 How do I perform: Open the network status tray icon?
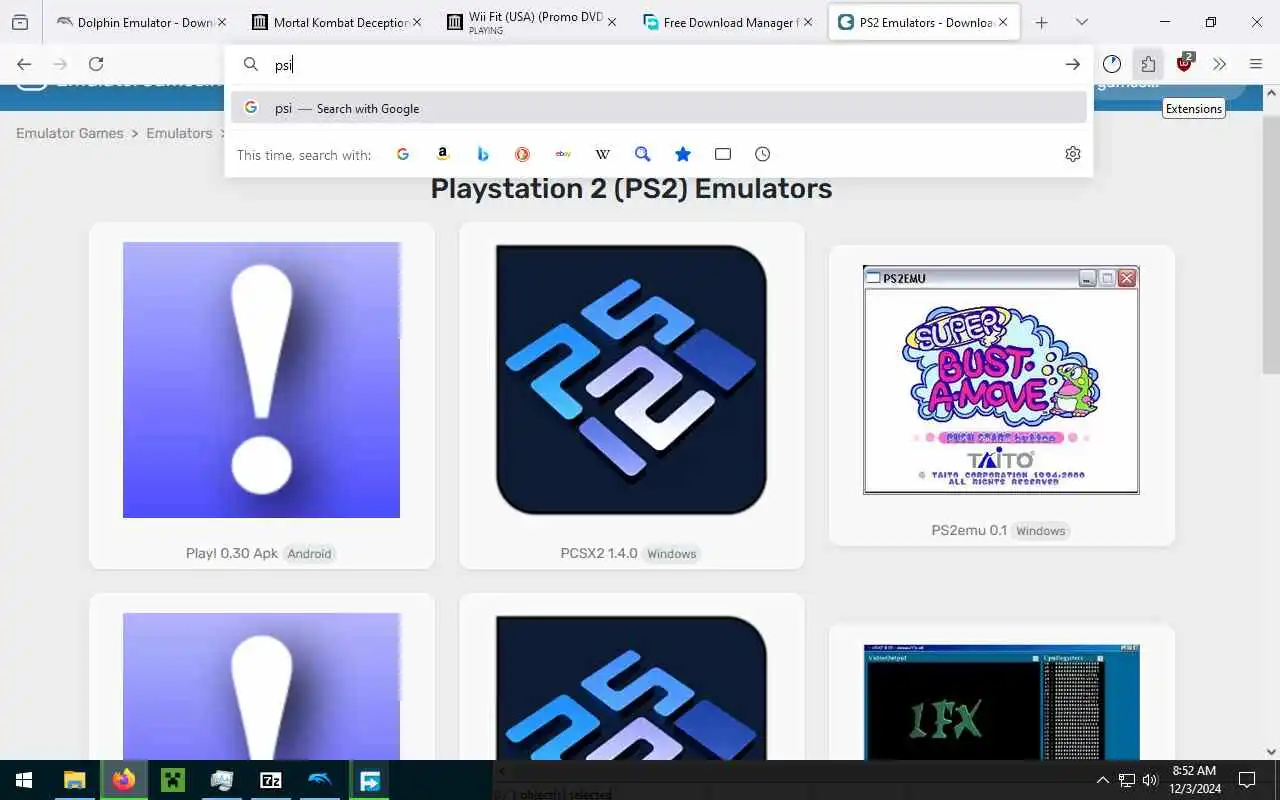point(1126,780)
